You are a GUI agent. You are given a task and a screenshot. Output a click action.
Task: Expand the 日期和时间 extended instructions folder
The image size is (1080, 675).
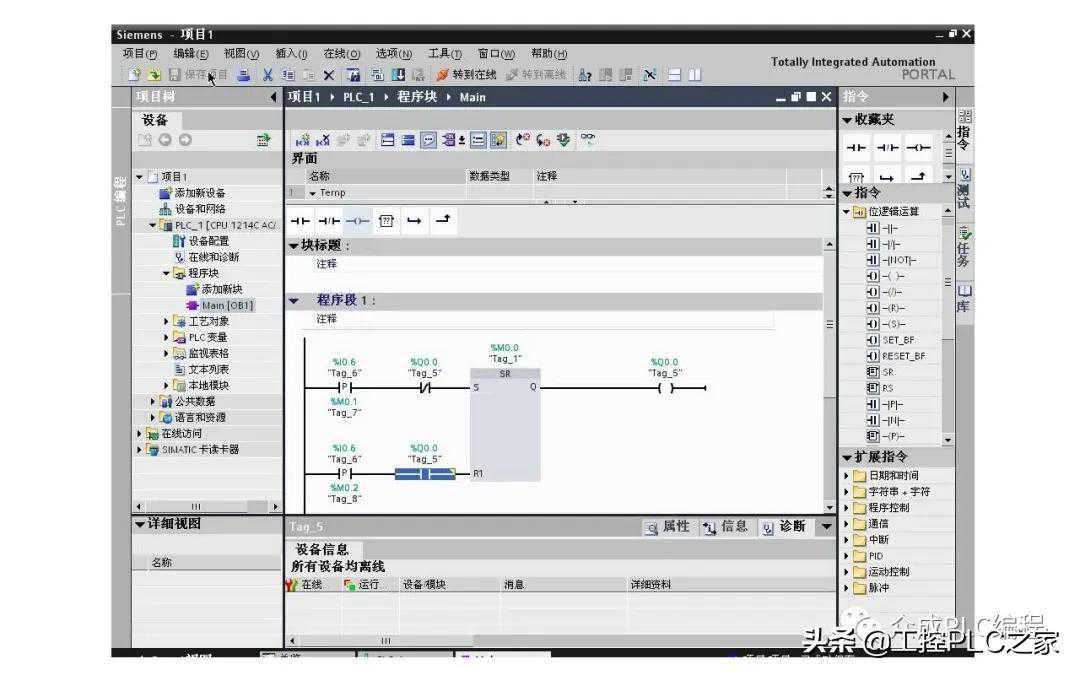click(847, 476)
